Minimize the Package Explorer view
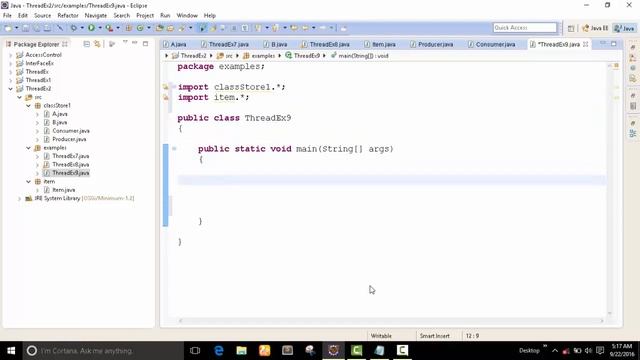The width and height of the screenshot is (640, 360). pos(135,43)
